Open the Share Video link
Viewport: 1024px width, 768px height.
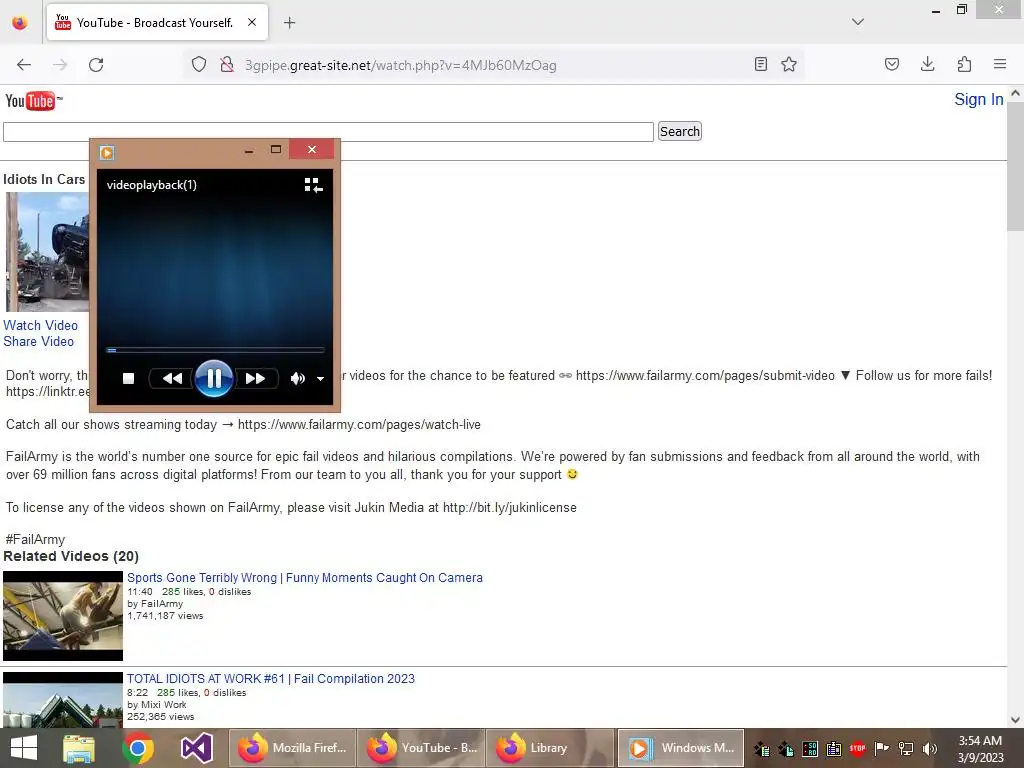coord(39,342)
